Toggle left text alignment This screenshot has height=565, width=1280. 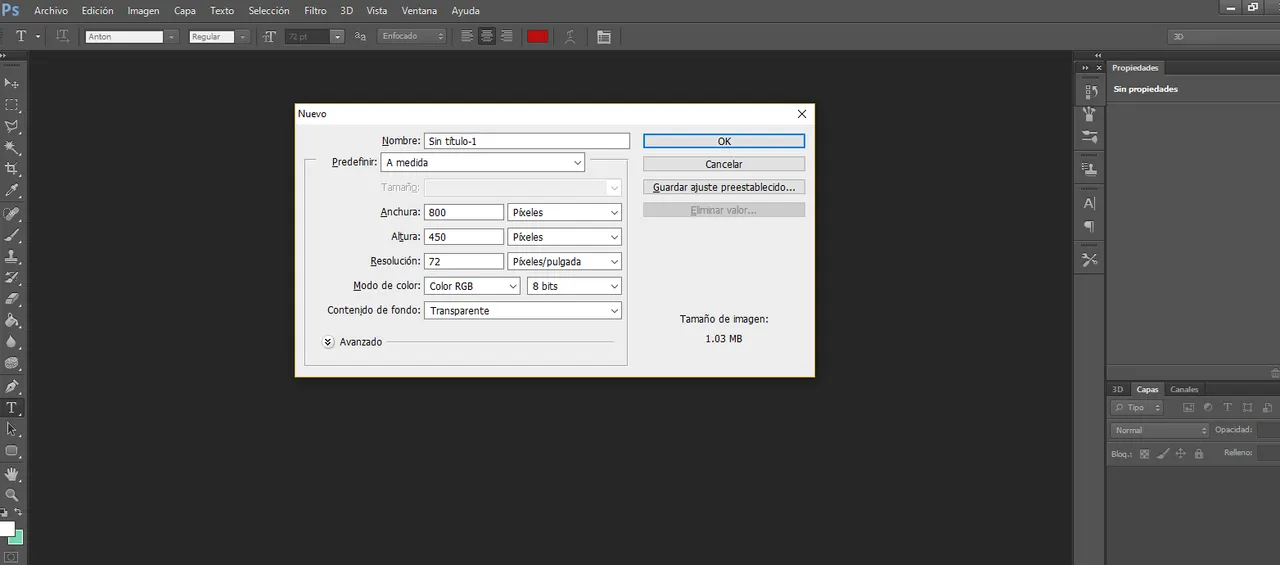467,36
